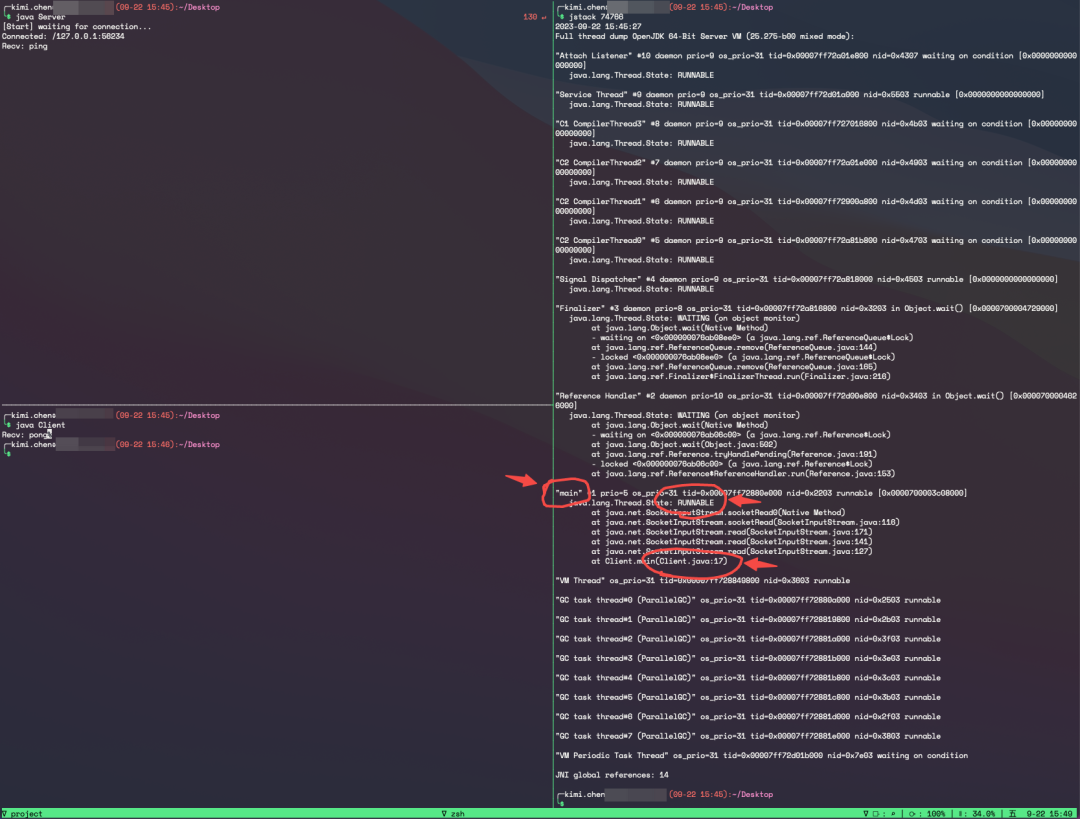
Task: Click the "GC task thread#7 (ParallelGC)" line
Action: 748,736
